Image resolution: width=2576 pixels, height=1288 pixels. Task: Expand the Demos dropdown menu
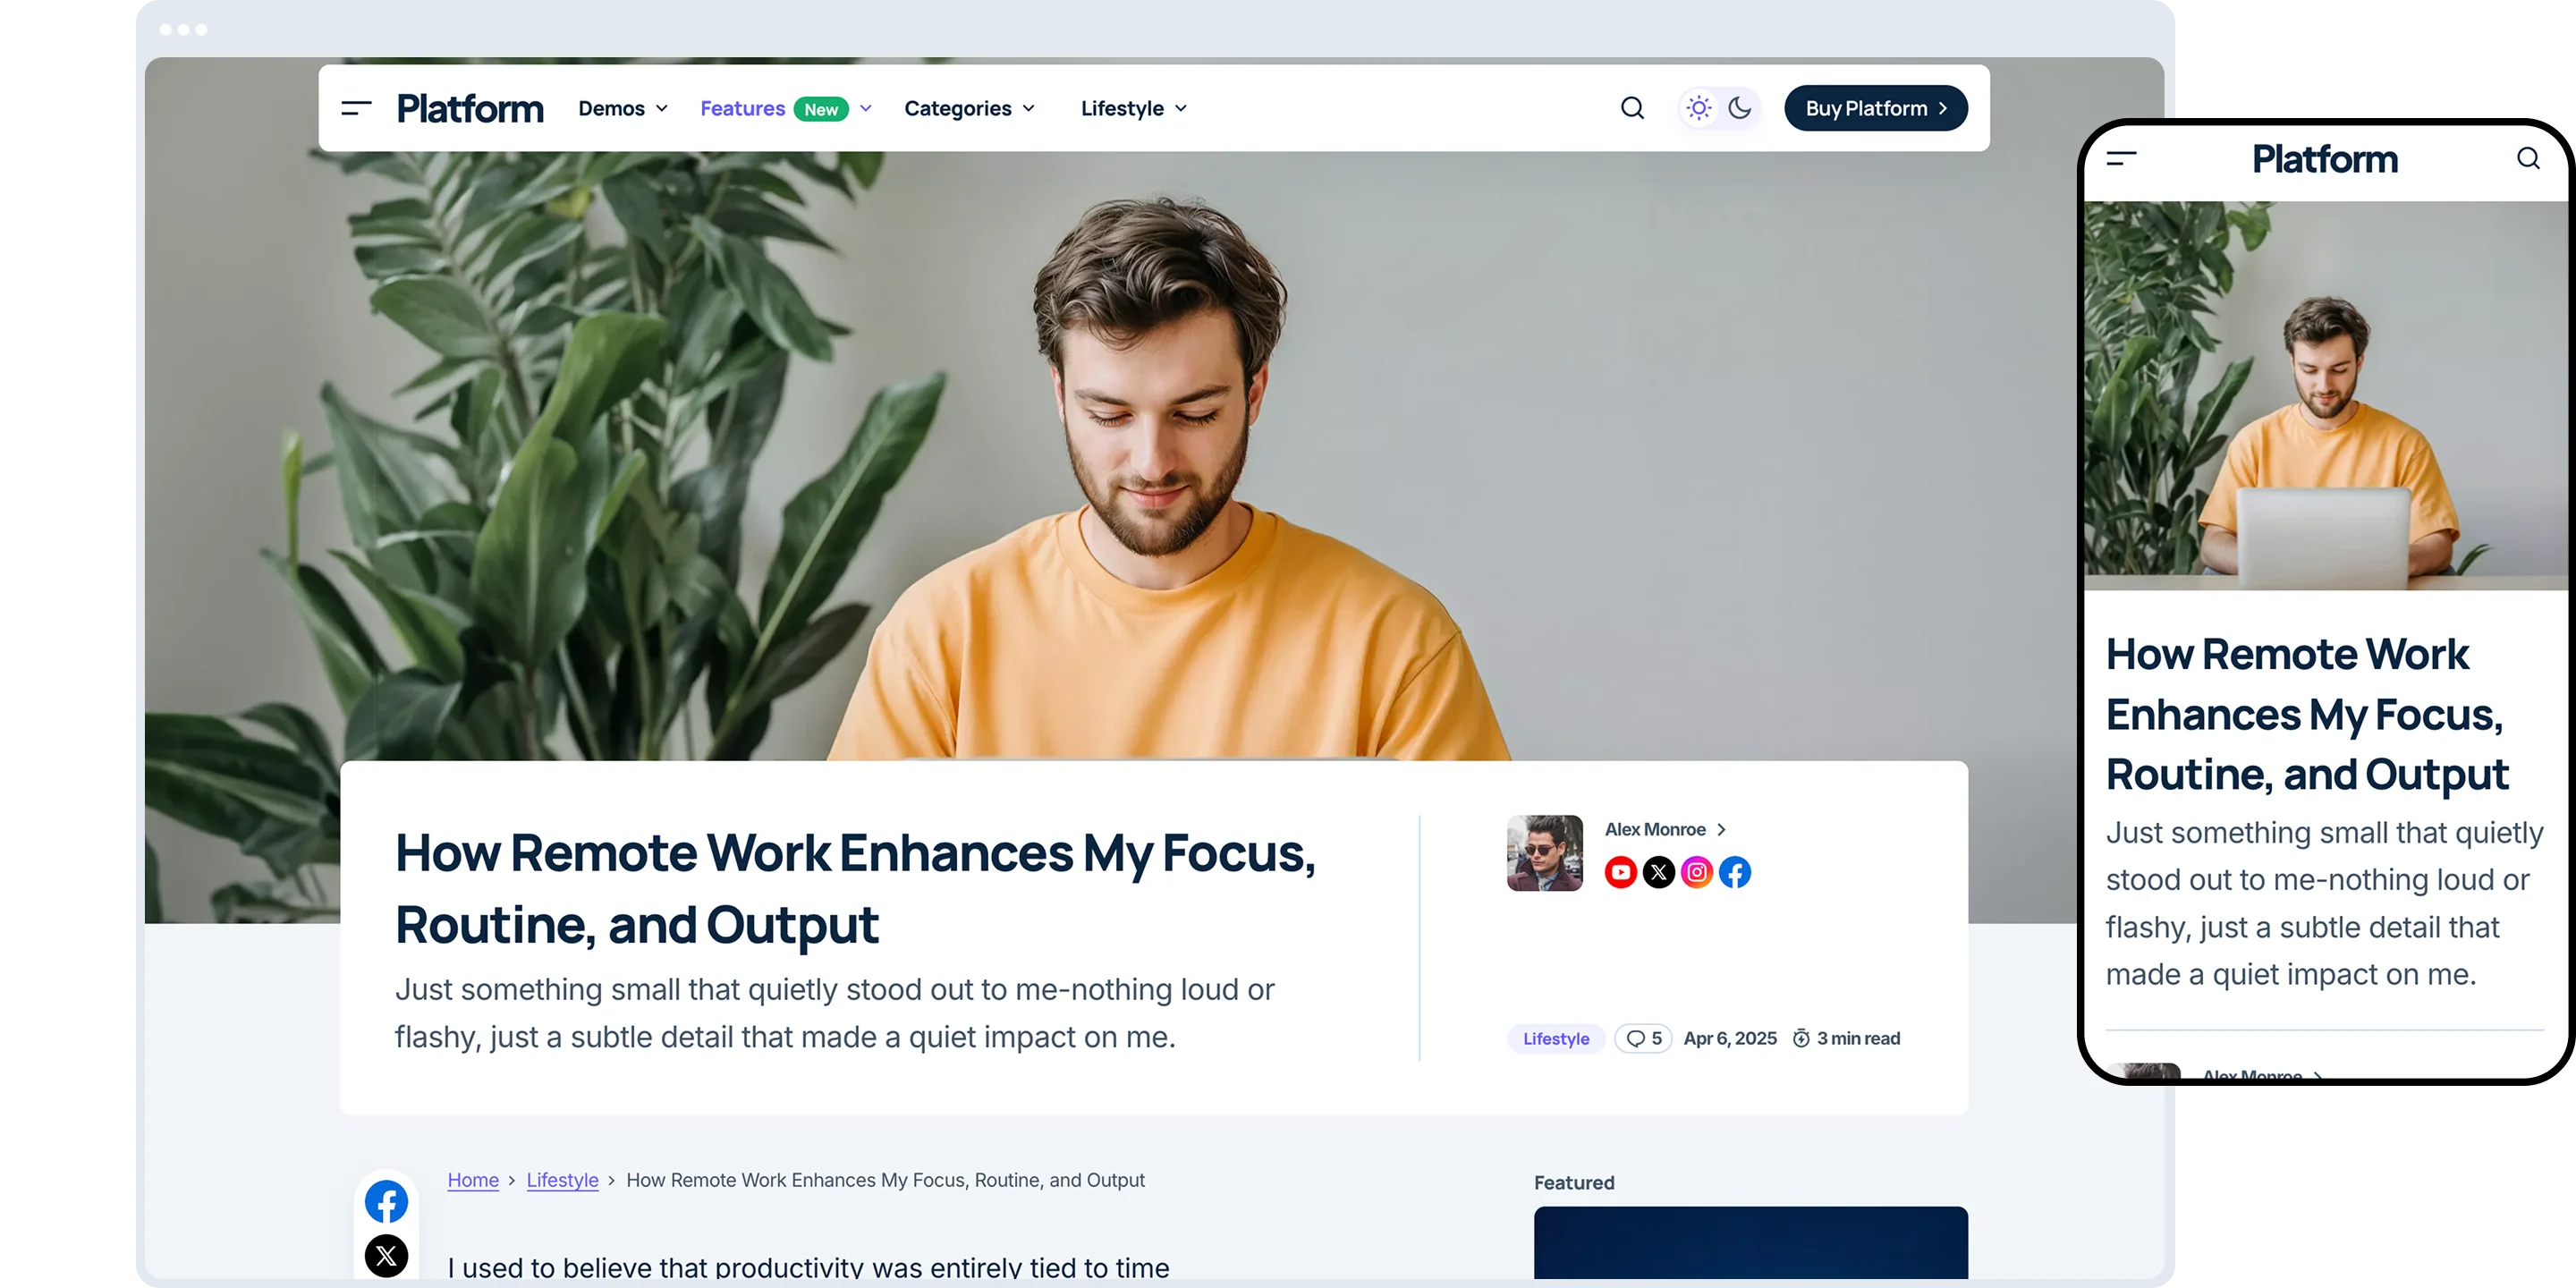[x=623, y=108]
